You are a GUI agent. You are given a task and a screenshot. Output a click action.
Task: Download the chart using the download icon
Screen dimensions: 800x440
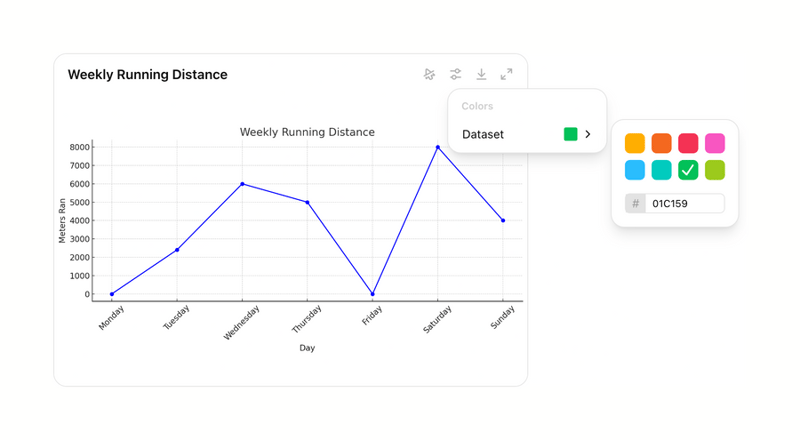pyautogui.click(x=481, y=75)
